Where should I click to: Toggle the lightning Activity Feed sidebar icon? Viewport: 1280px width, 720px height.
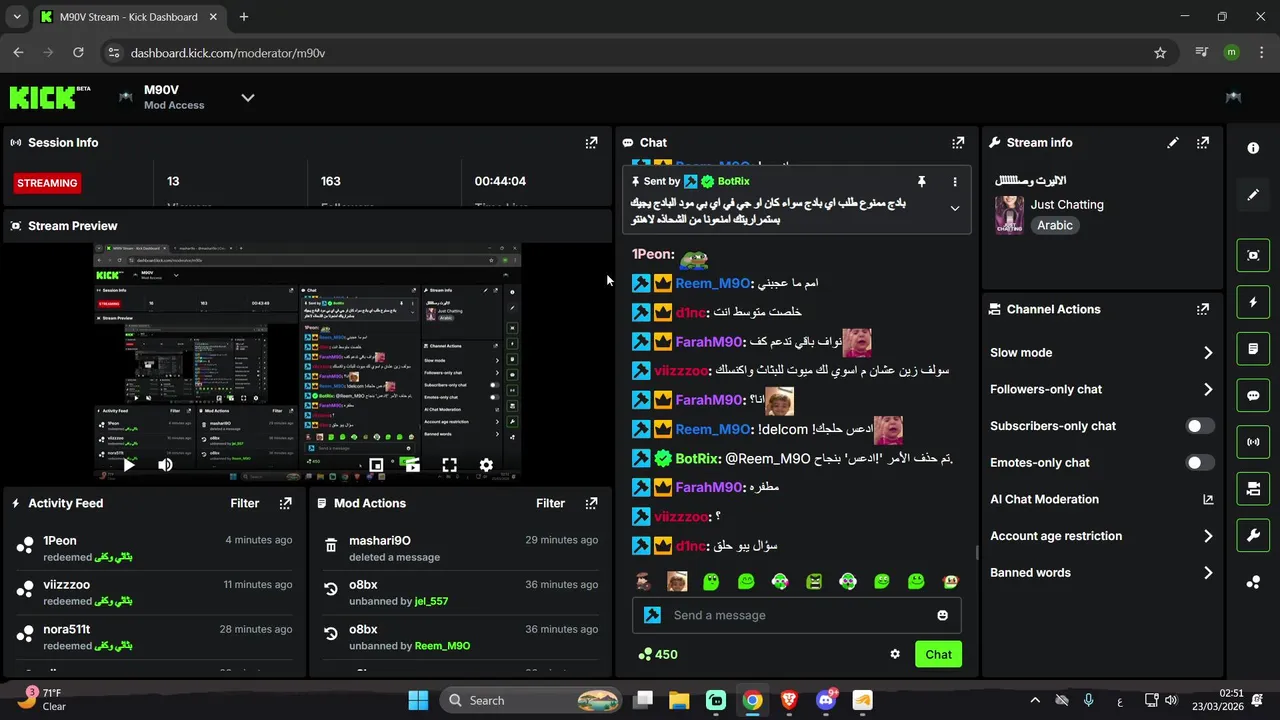tap(1253, 302)
